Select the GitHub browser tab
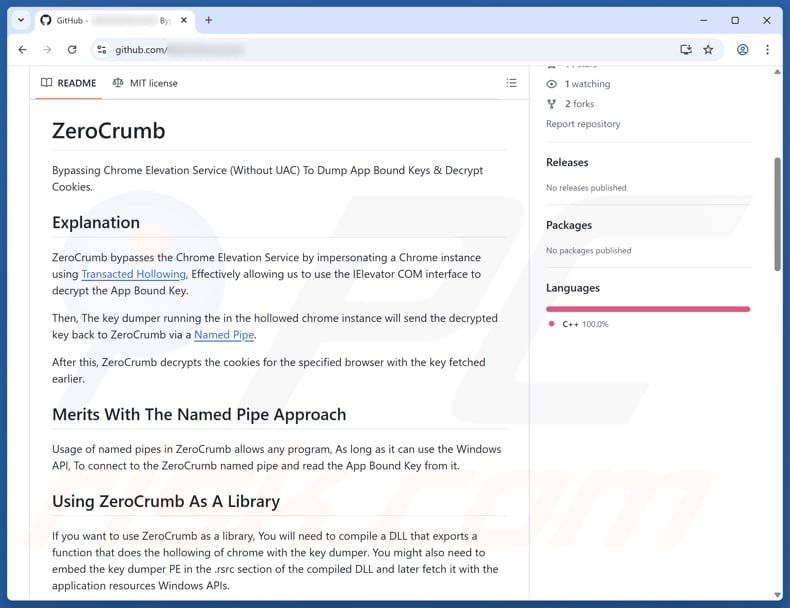Image resolution: width=790 pixels, height=608 pixels. pos(115,21)
